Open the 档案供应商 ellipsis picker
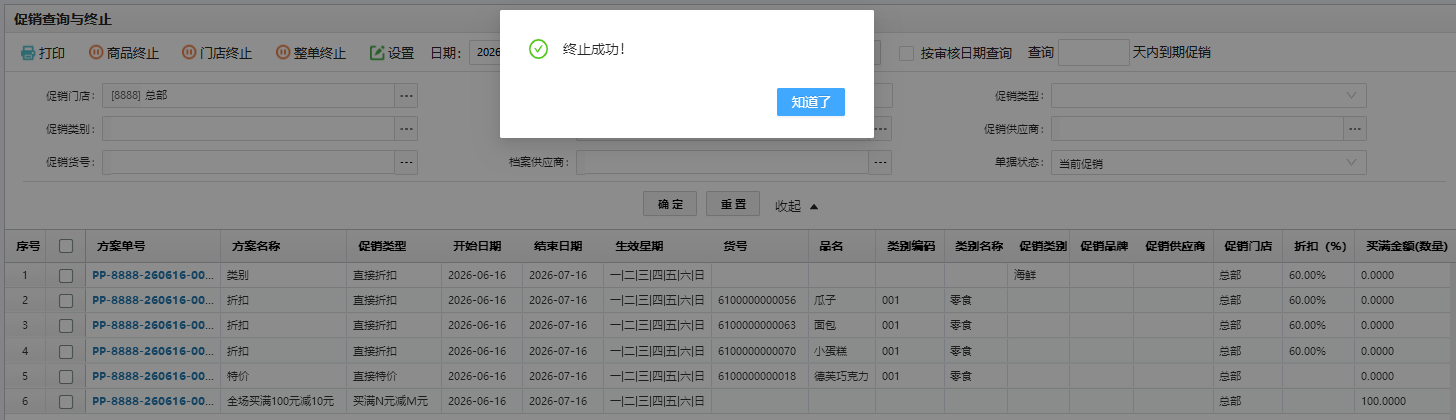The image size is (1456, 420). point(880,162)
